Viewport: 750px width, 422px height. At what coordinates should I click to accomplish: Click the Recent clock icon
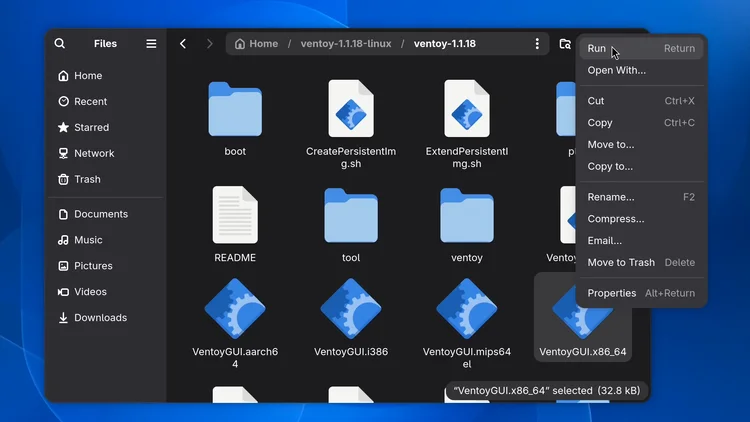[63, 101]
